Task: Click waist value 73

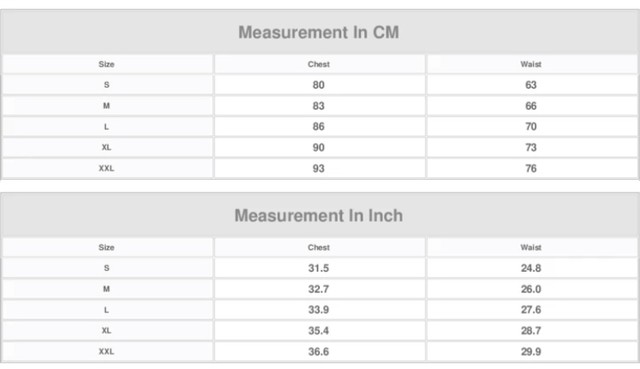Action: pos(531,147)
